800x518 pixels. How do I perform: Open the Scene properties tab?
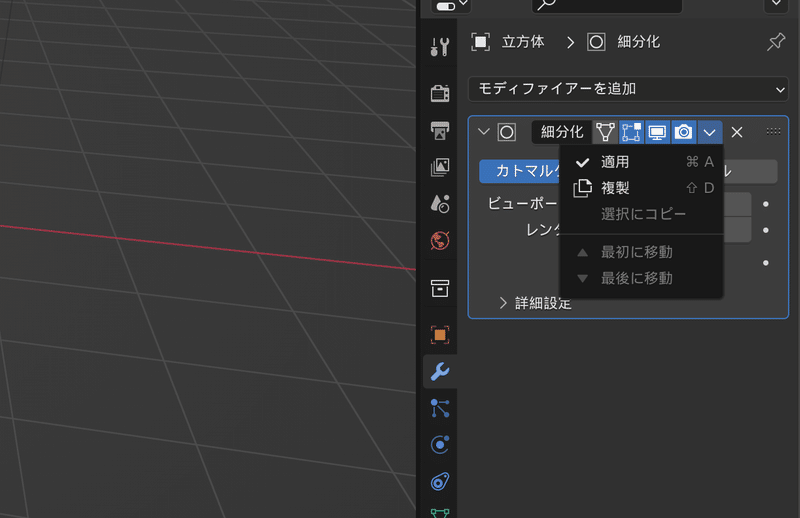point(440,204)
